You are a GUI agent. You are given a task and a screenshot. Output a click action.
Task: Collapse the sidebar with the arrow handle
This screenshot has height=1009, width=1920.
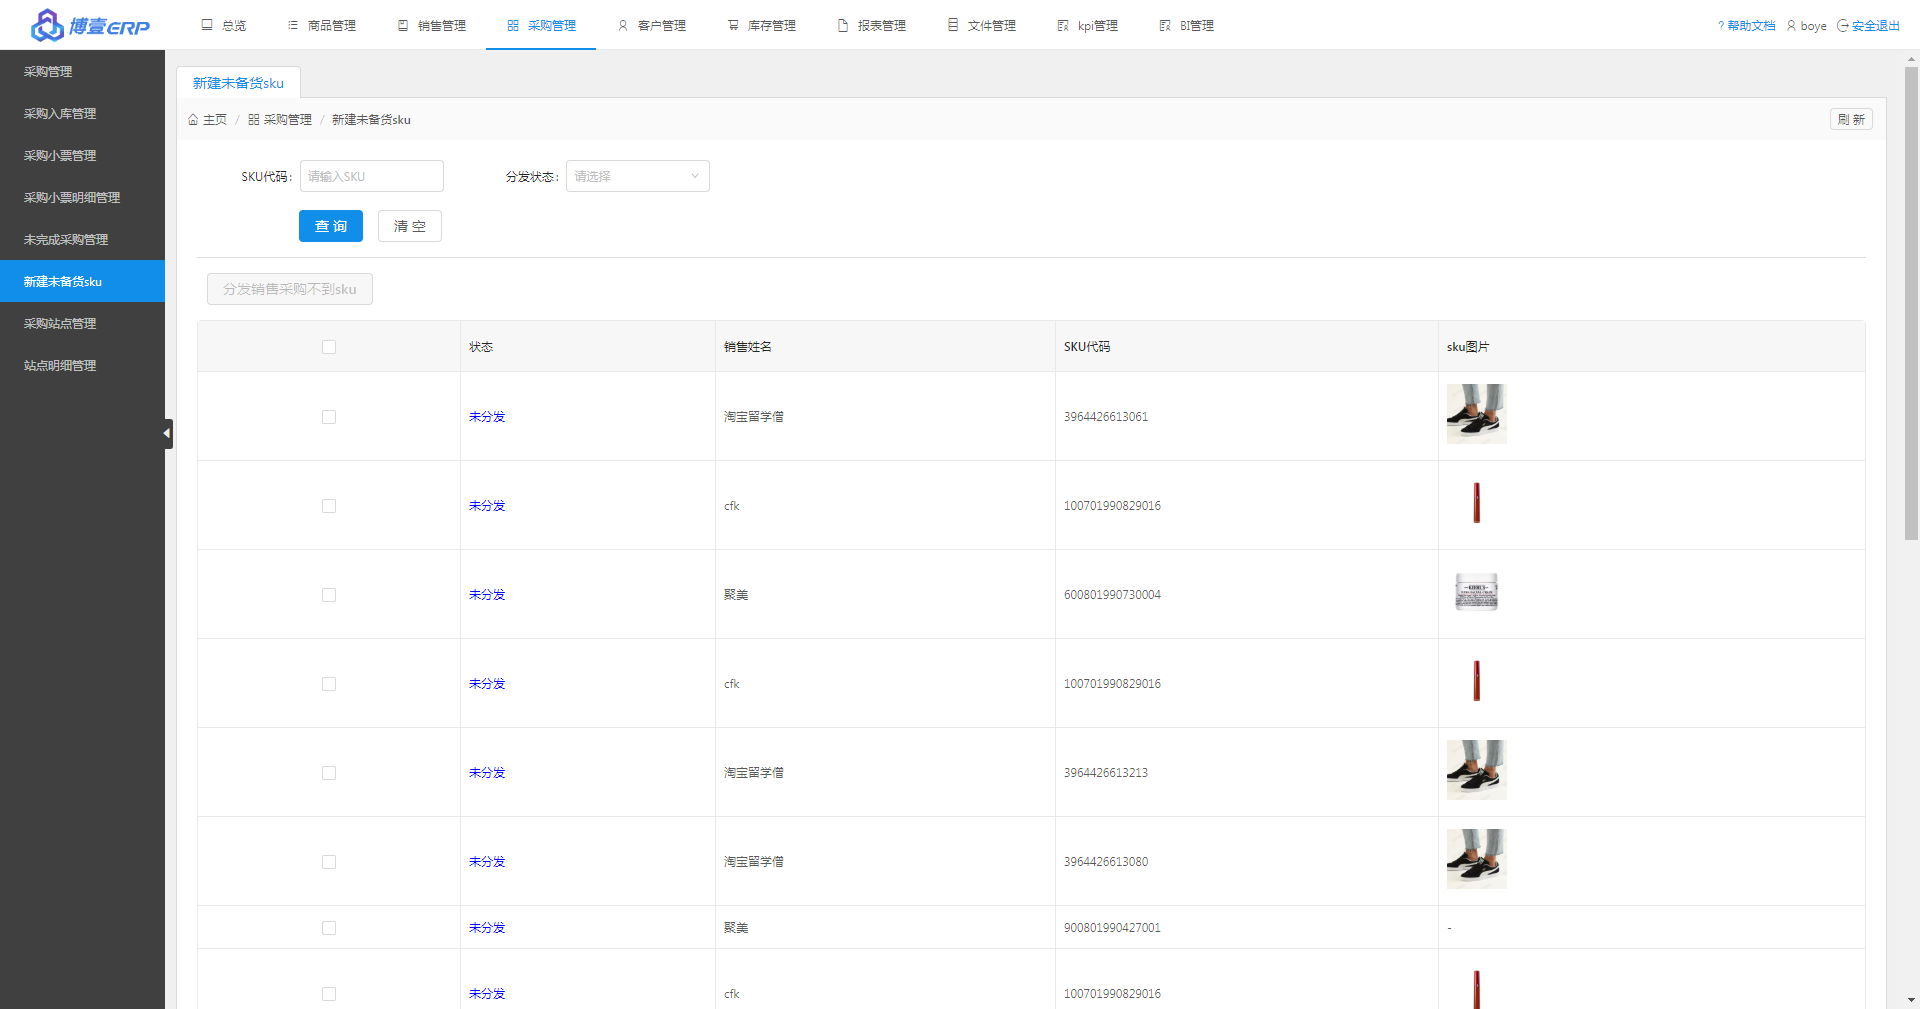[167, 433]
